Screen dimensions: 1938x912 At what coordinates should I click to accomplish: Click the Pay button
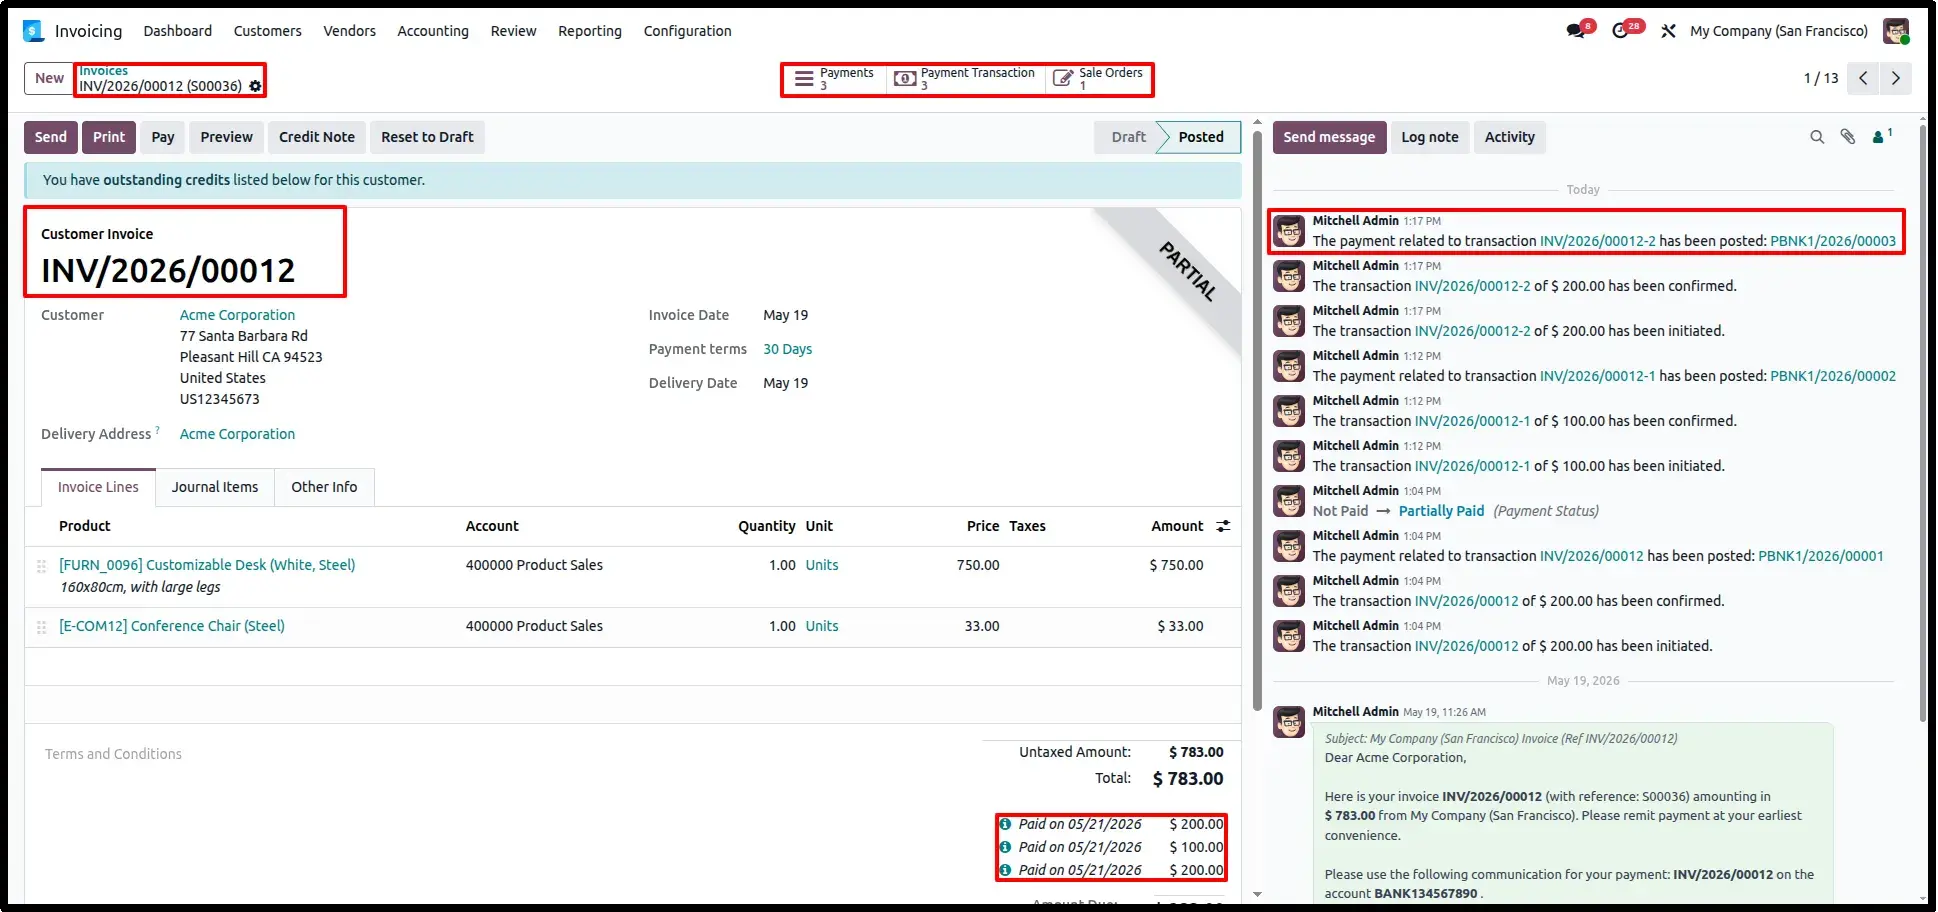click(x=163, y=137)
